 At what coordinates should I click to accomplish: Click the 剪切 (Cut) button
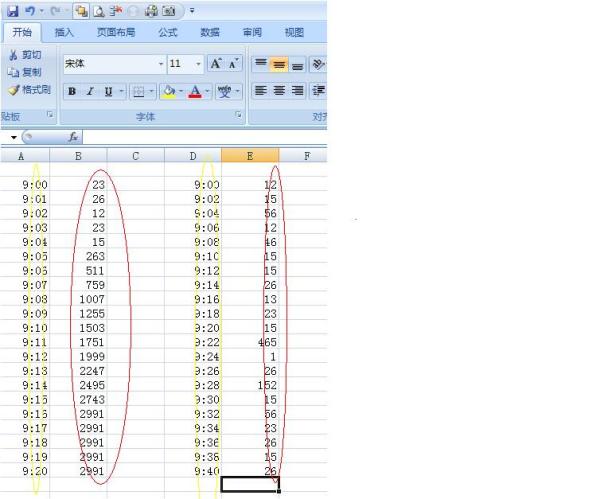[x=26, y=55]
